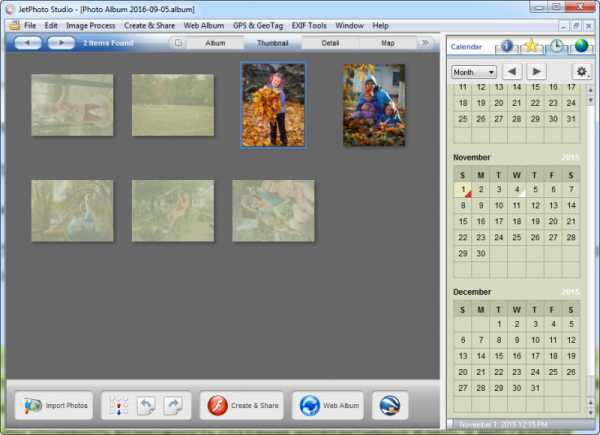Go to next calendar period arrow

[x=536, y=72]
